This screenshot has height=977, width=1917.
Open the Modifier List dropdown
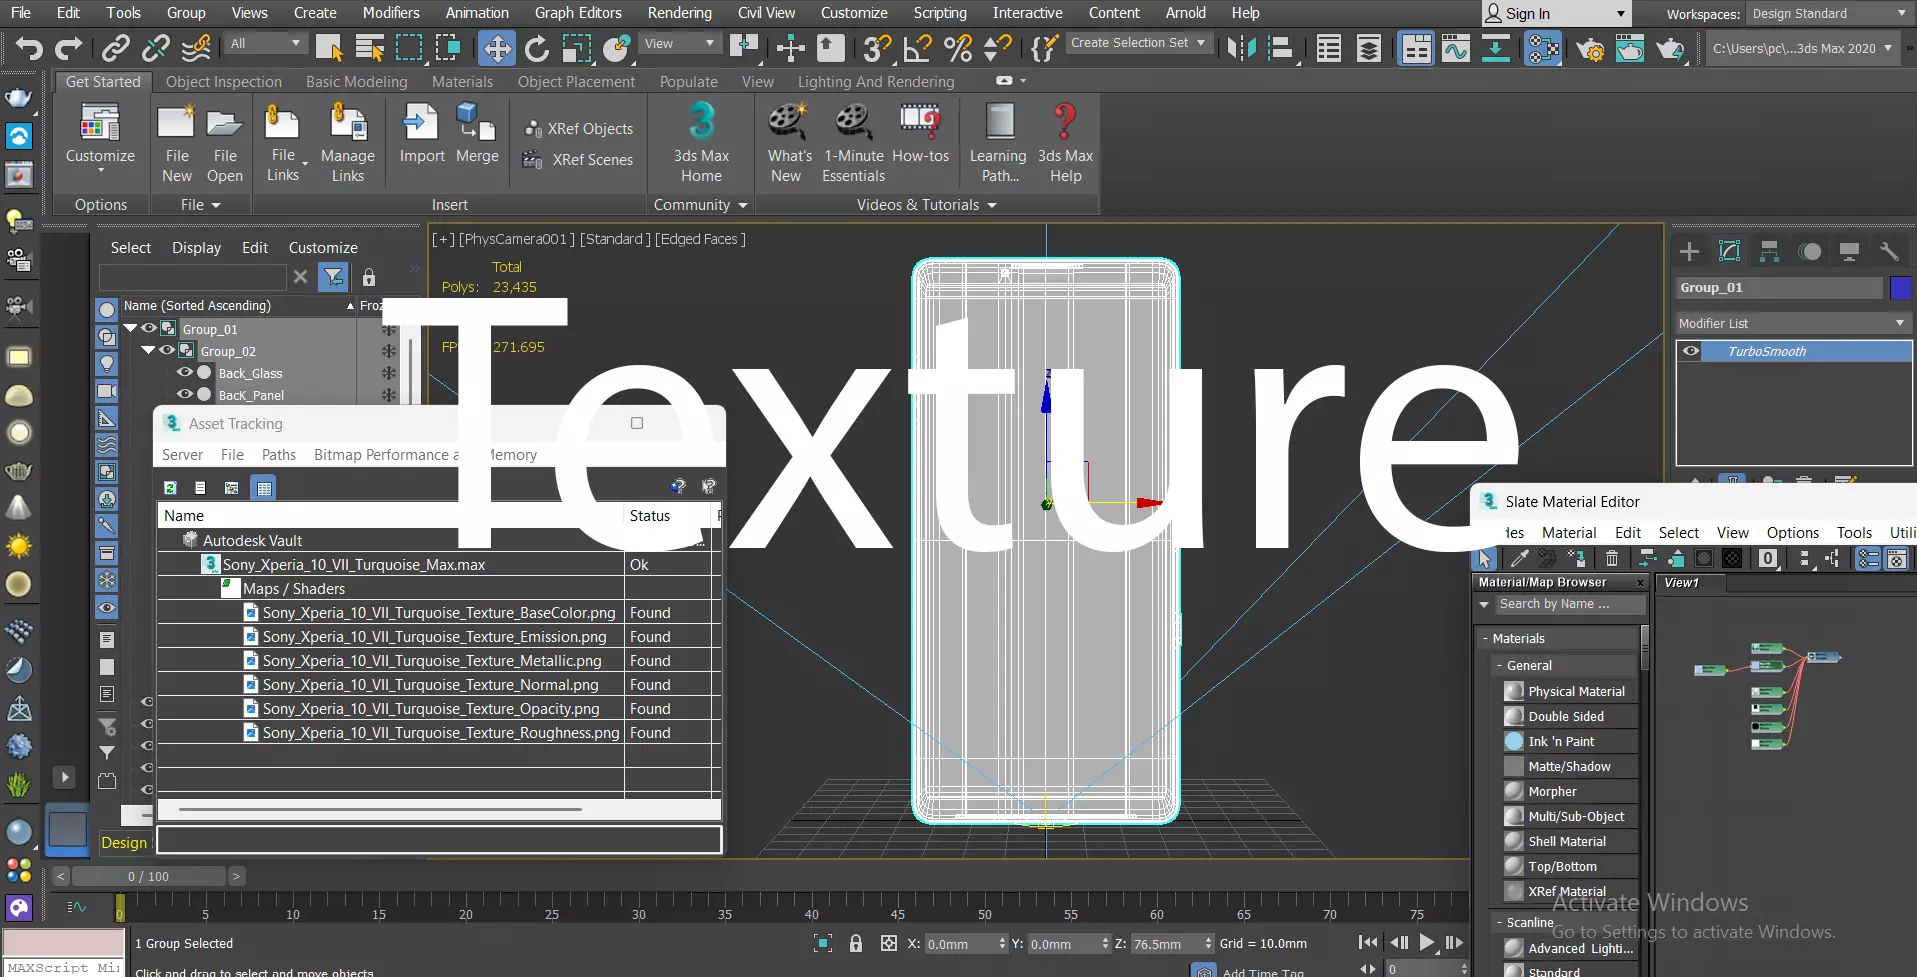pos(1792,323)
